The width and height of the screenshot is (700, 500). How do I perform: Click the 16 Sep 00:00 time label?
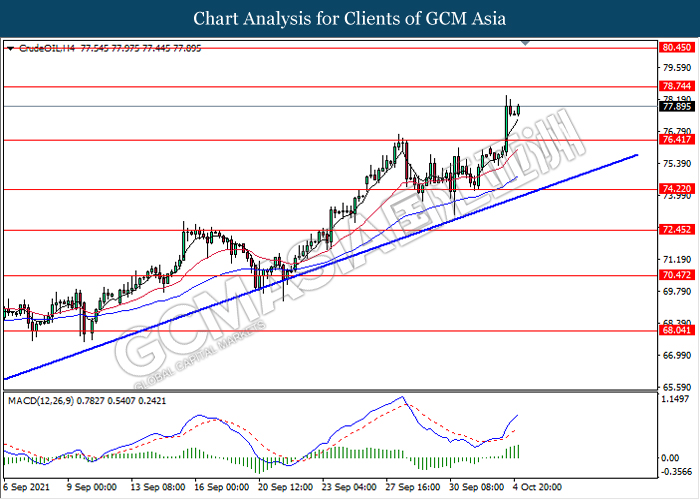point(221,487)
